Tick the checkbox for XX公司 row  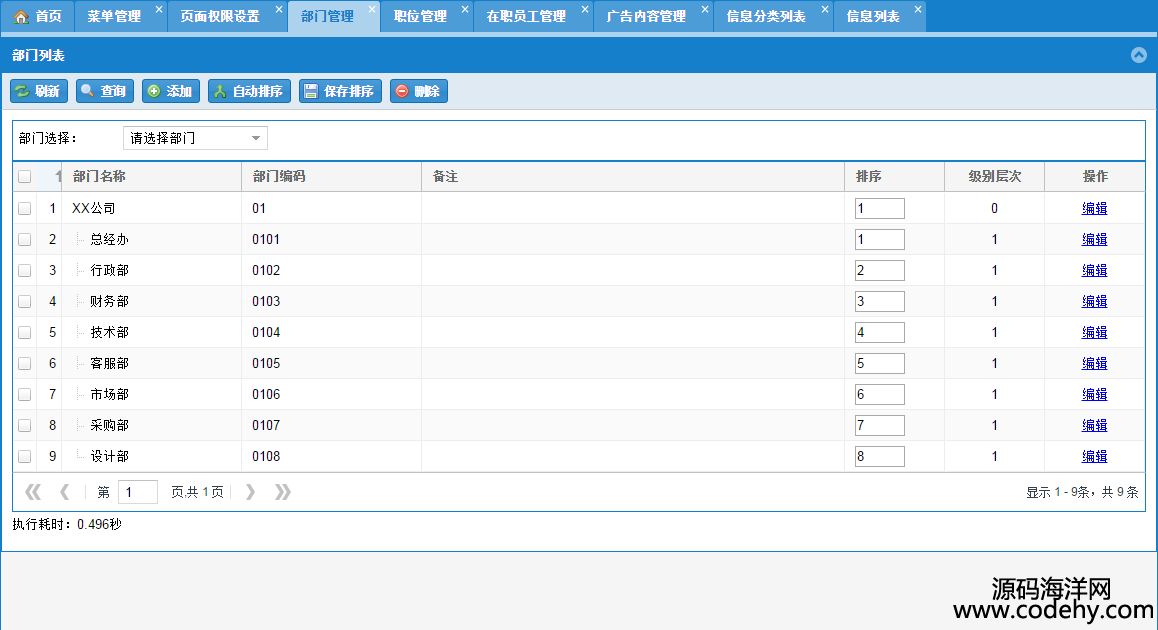pyautogui.click(x=25, y=209)
